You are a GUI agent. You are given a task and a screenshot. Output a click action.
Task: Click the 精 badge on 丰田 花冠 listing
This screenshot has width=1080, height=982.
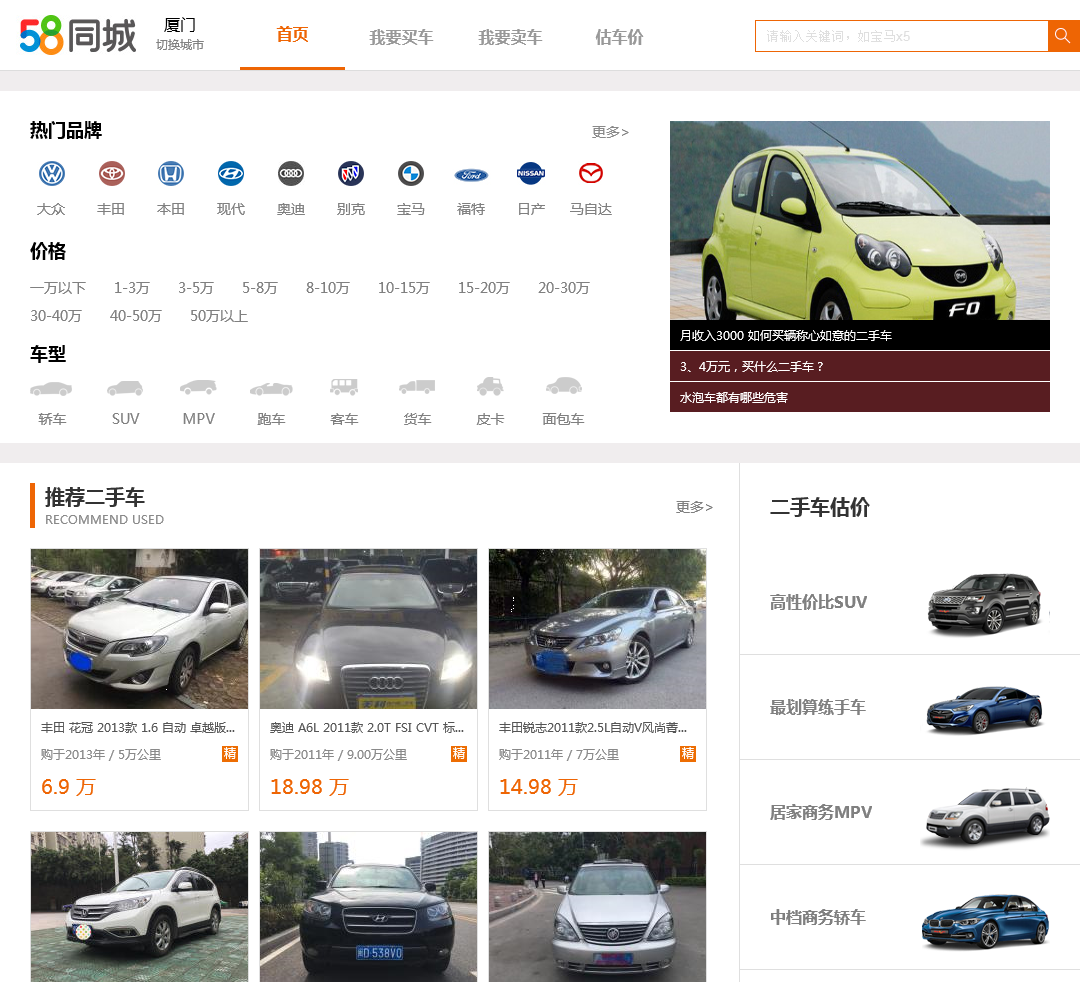230,754
